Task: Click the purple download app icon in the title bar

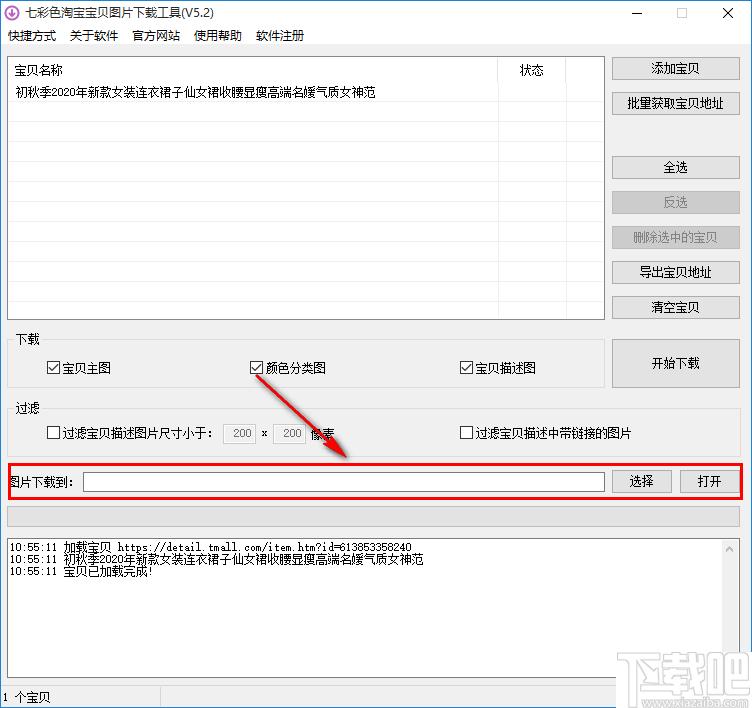Action: pos(12,13)
